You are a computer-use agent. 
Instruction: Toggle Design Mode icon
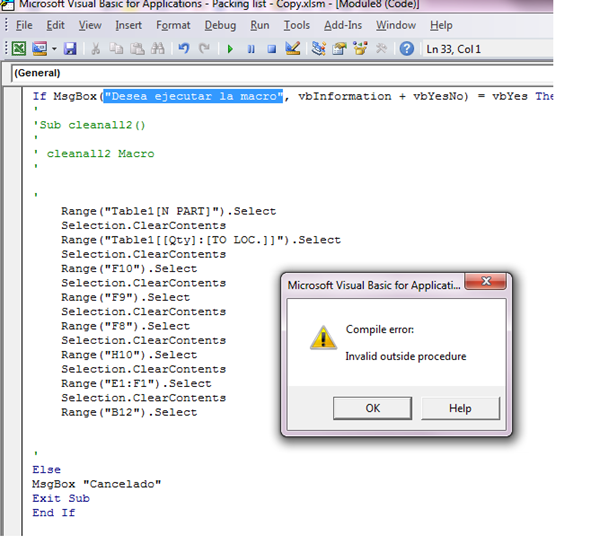tap(293, 49)
